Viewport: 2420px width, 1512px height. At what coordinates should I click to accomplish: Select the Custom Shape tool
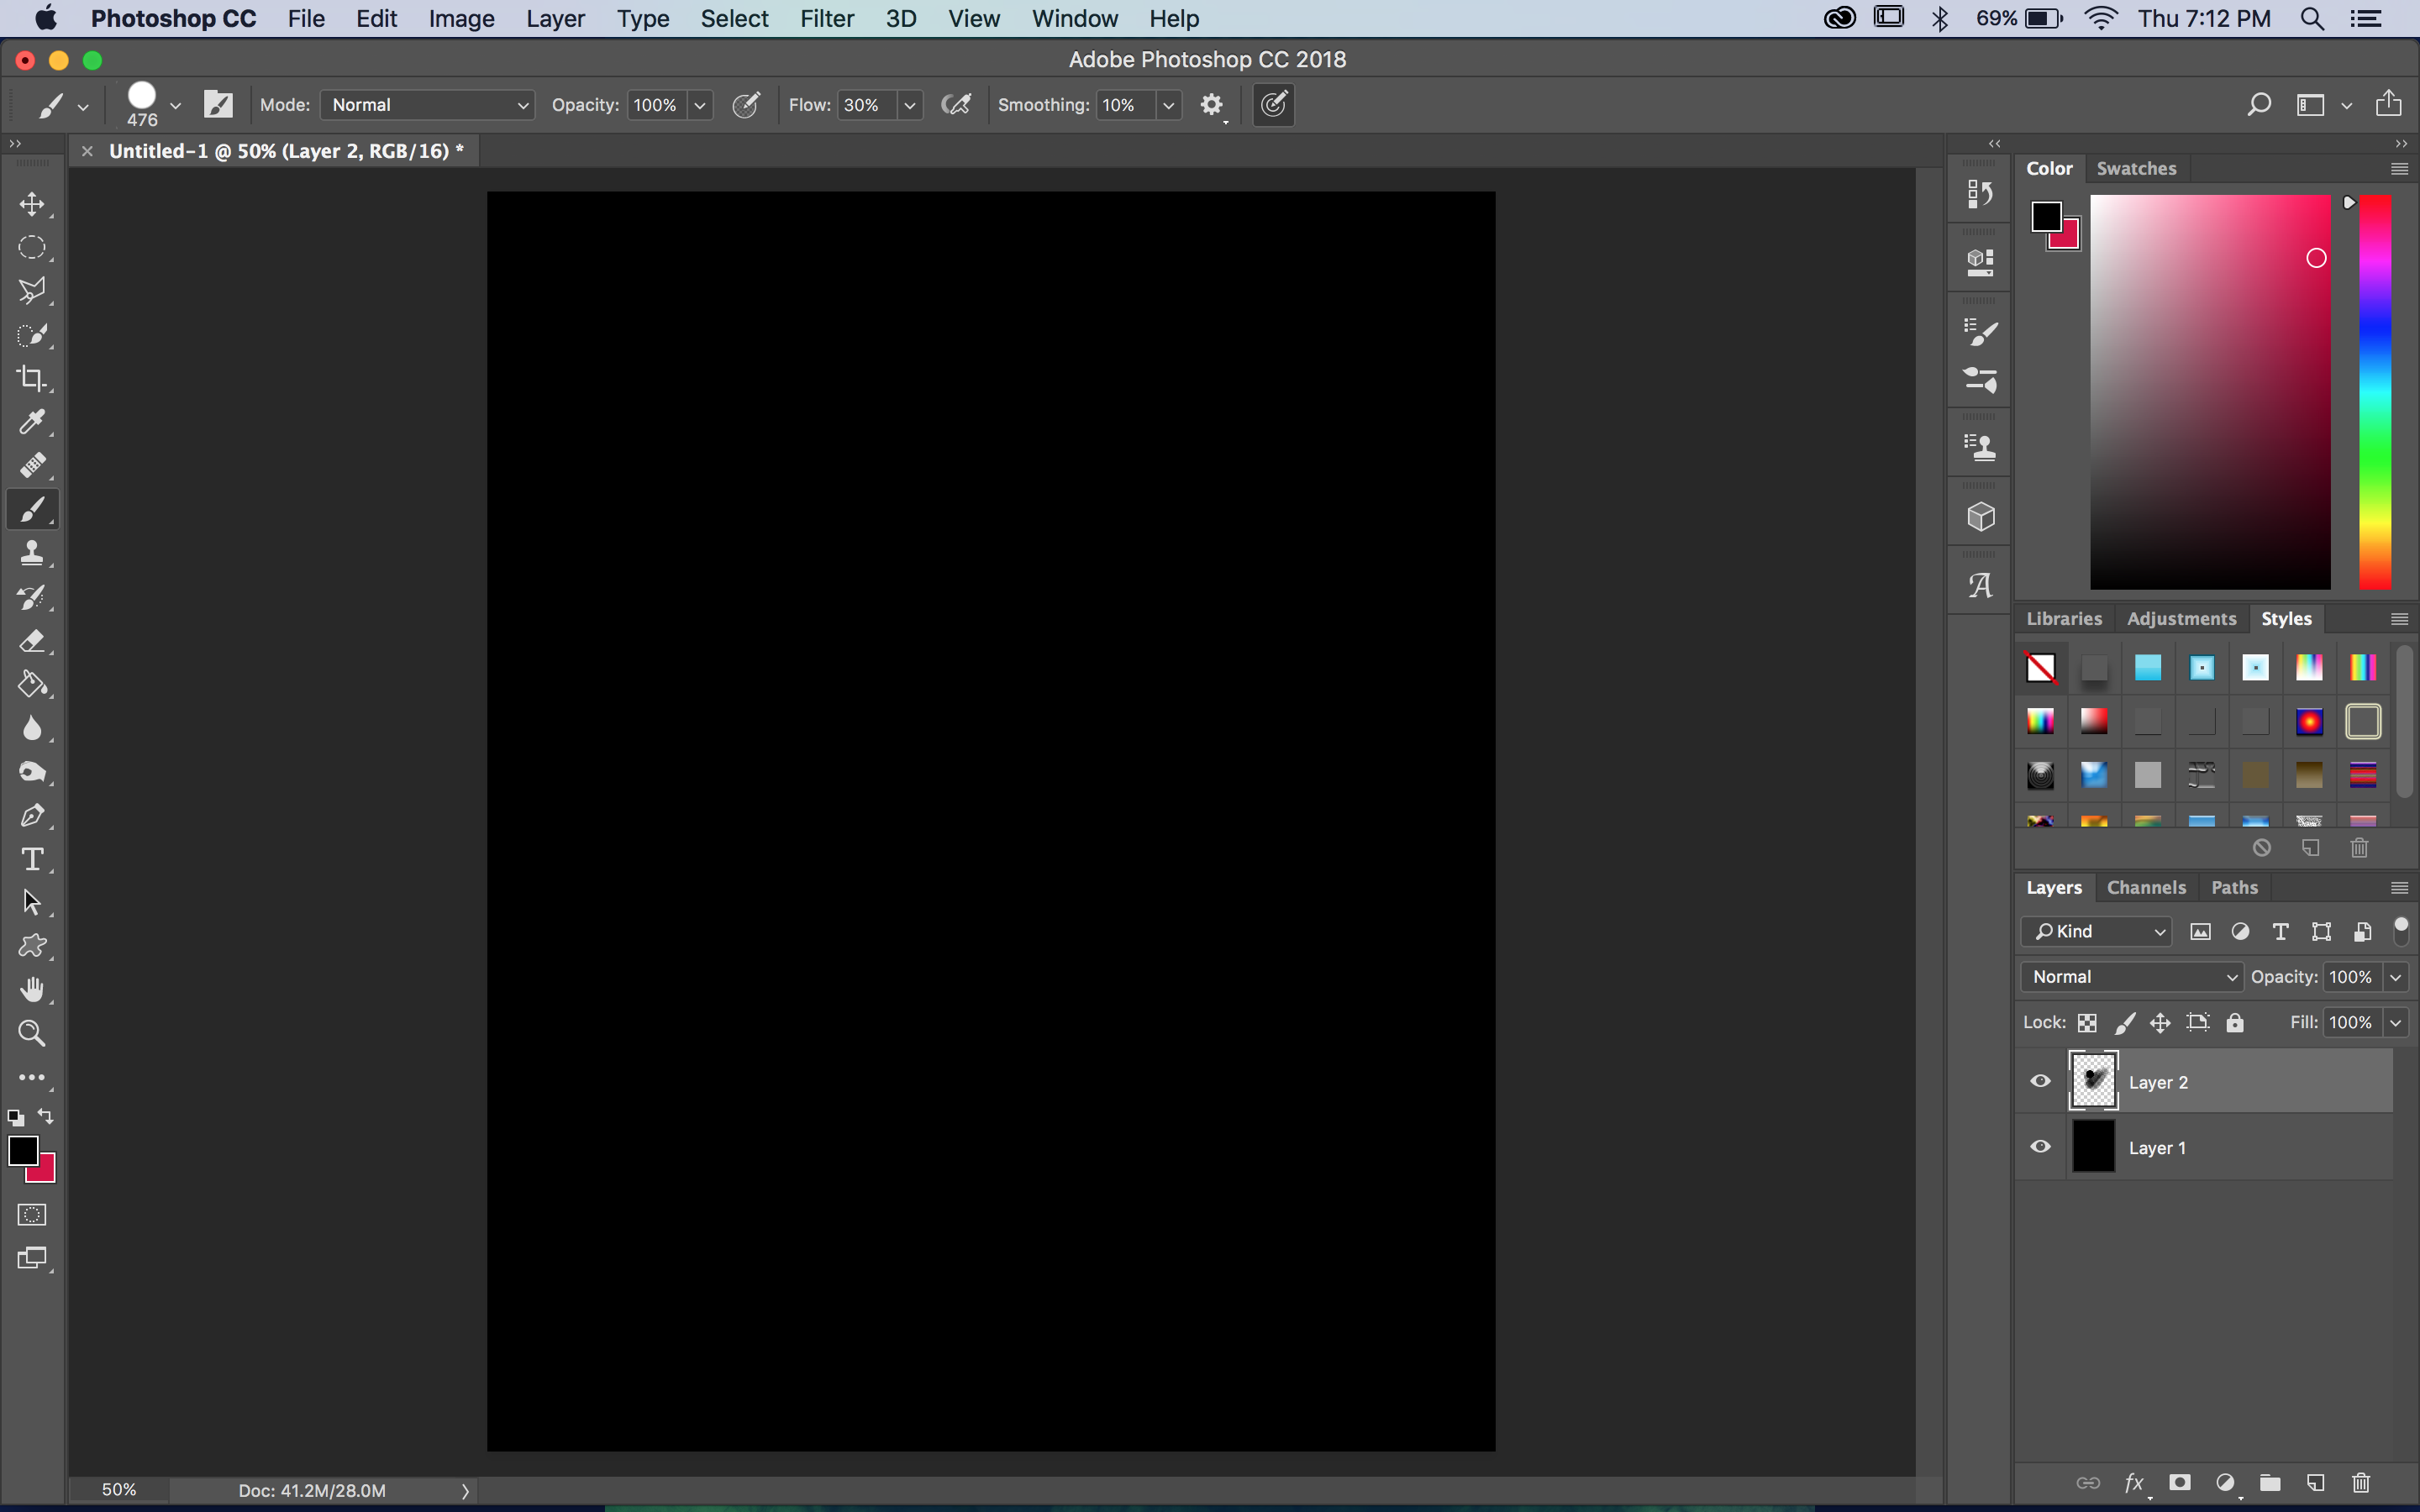(x=32, y=946)
